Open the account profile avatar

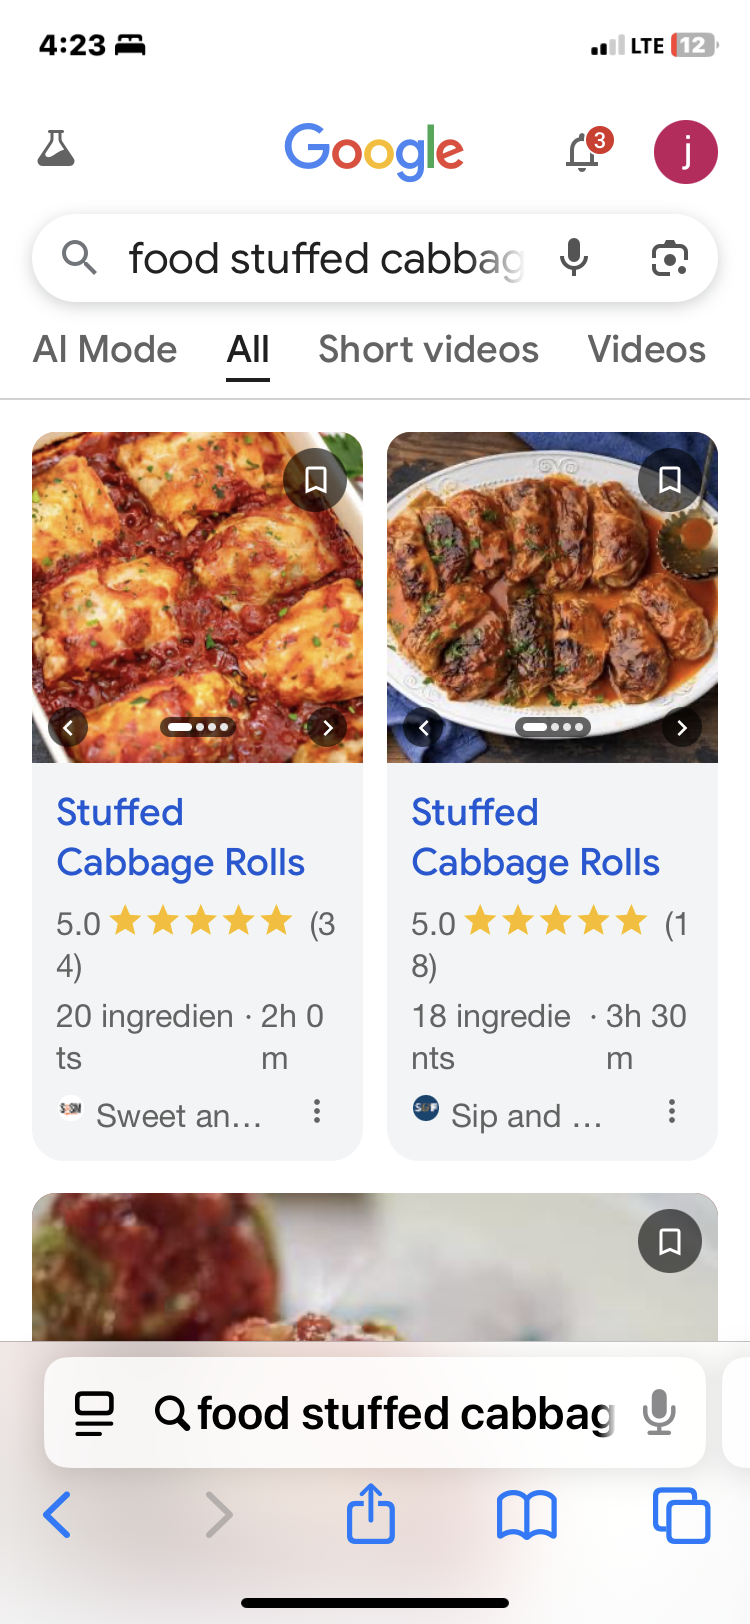[685, 152]
